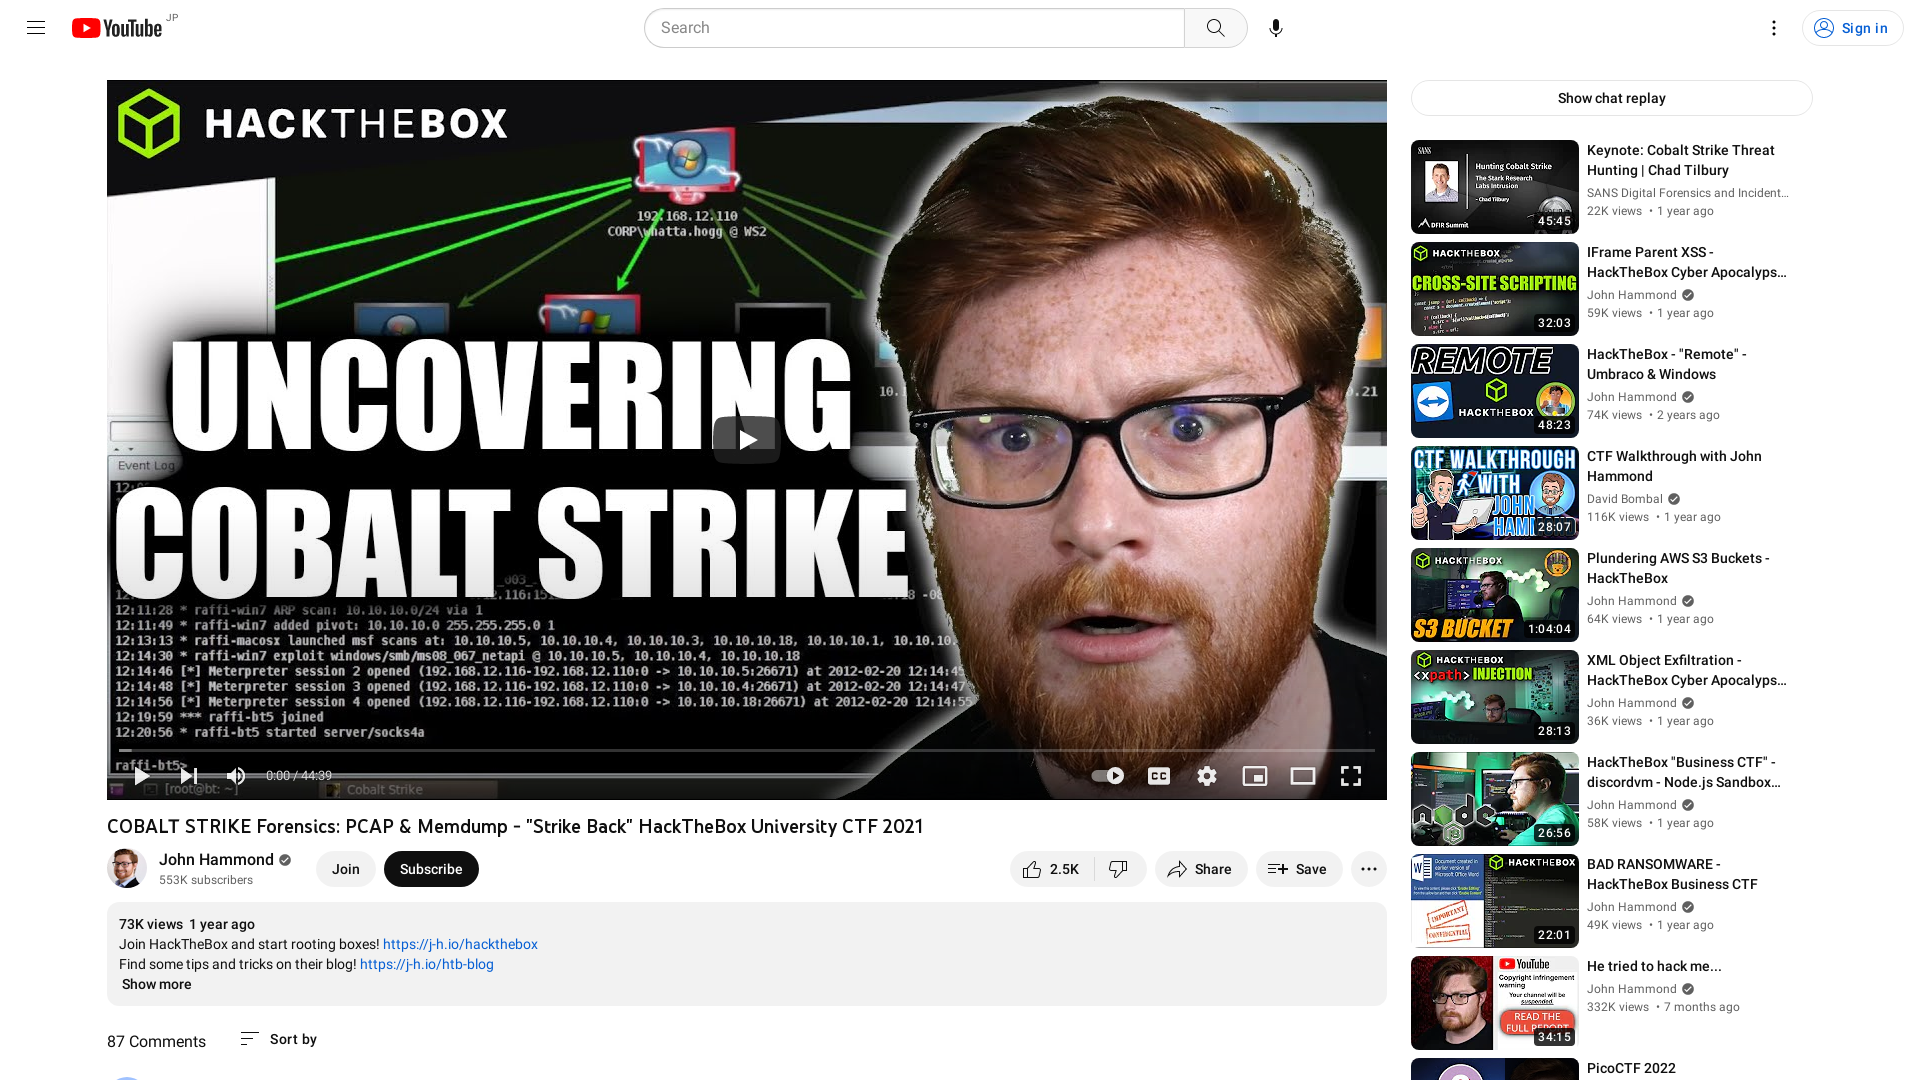Open more actions ellipsis below video
The height and width of the screenshot is (1080, 1920).
click(1368, 869)
